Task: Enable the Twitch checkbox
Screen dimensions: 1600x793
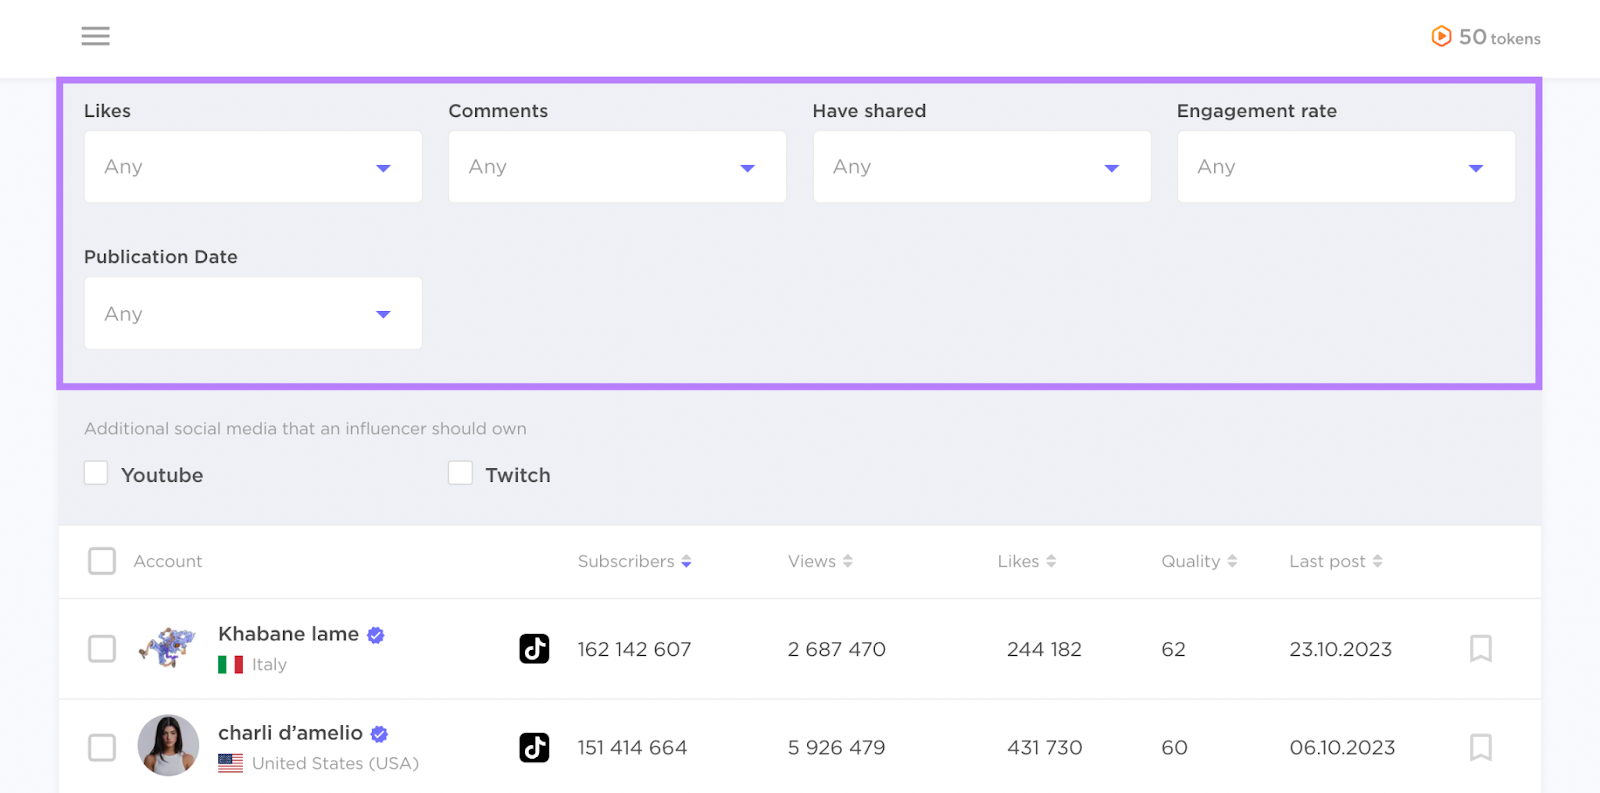Action: (460, 473)
